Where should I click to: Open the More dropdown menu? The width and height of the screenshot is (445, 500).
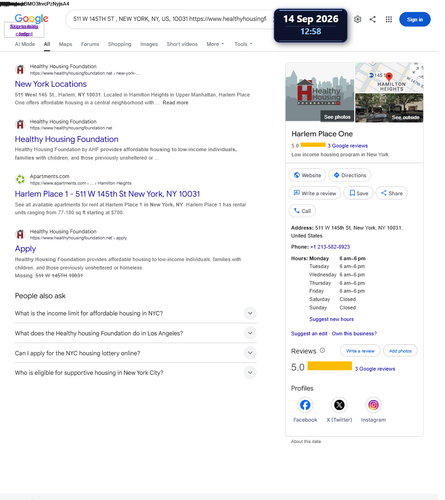pos(215,44)
